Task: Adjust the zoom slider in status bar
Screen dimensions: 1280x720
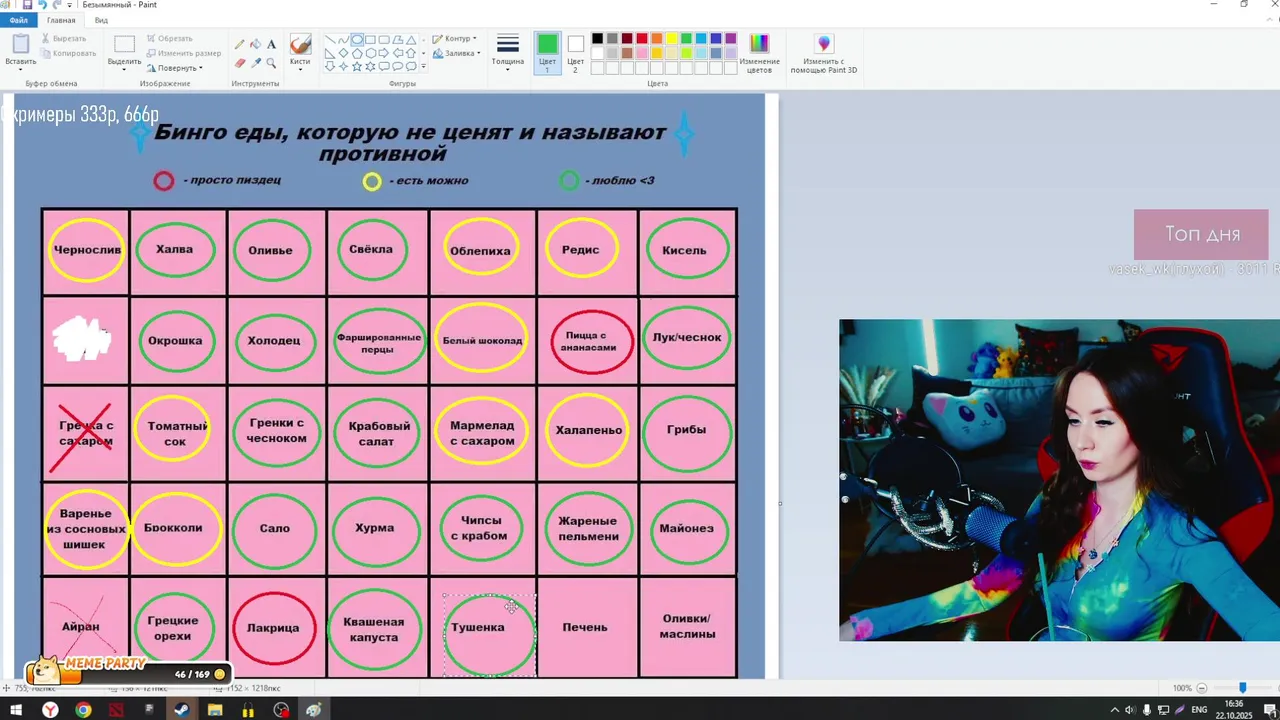Action: tap(1242, 688)
